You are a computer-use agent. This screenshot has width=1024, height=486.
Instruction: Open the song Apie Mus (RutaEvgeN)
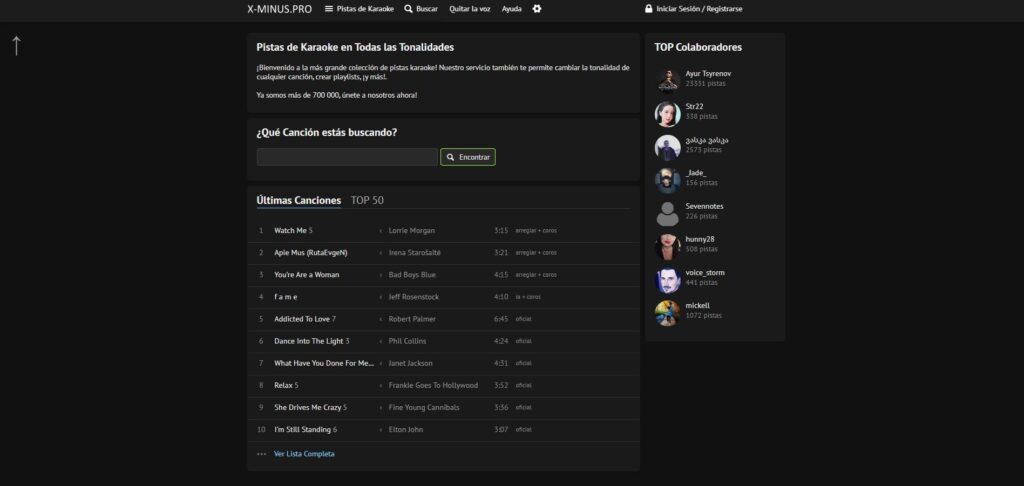pos(311,253)
